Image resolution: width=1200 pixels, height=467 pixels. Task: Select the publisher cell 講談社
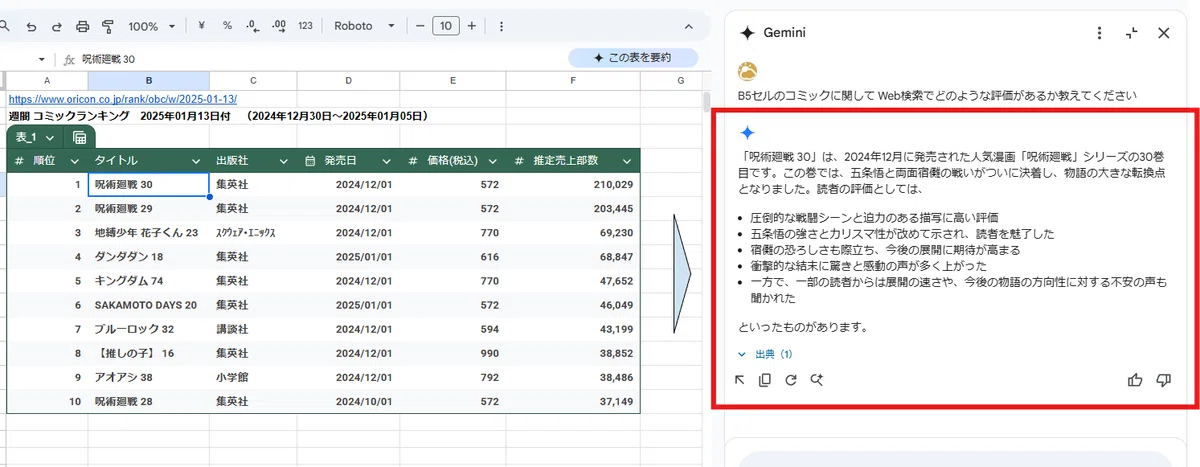pos(254,329)
